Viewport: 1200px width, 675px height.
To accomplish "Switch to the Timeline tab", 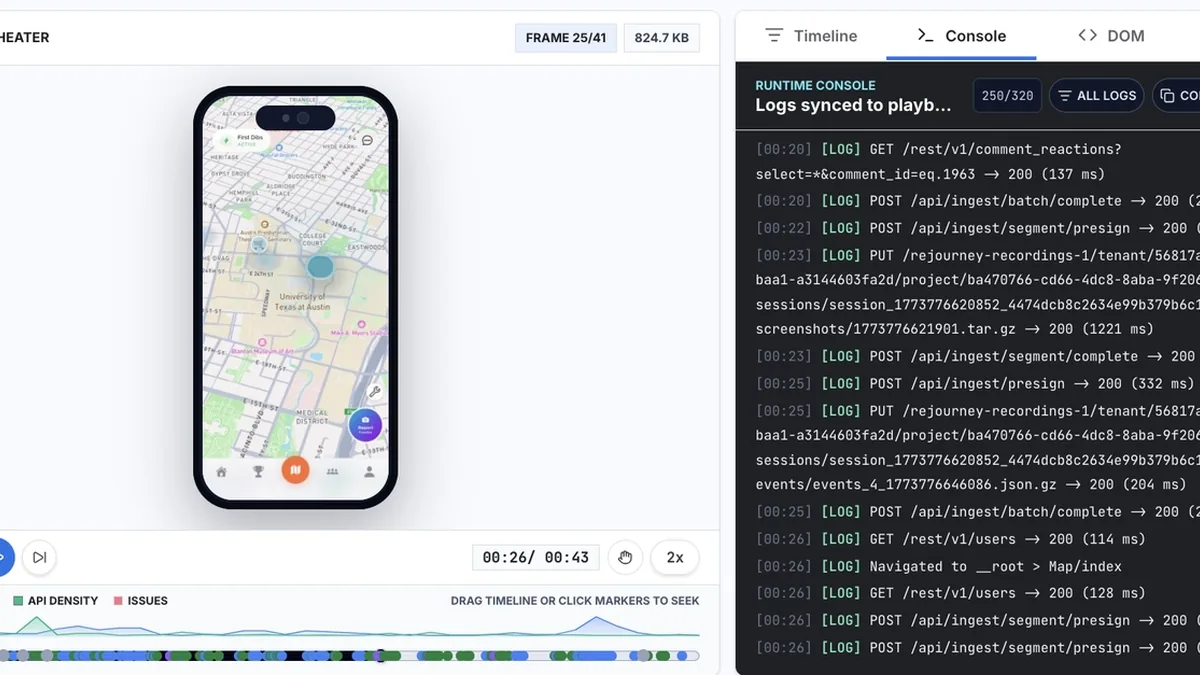I will (x=811, y=36).
